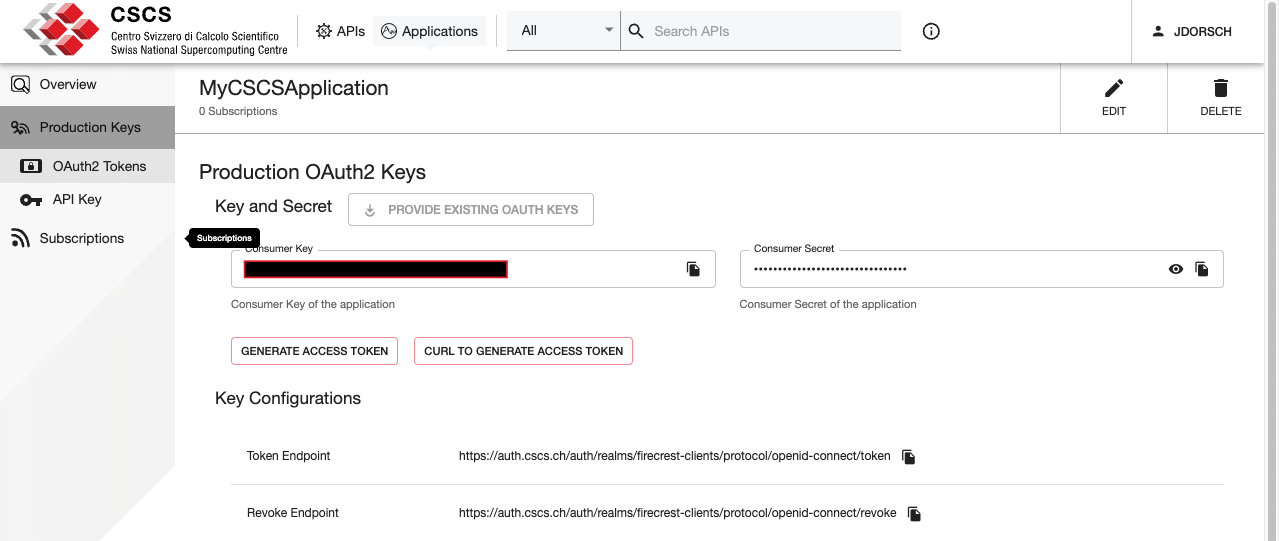Click the CSCS logo
1279x541 pixels.
[155, 29]
